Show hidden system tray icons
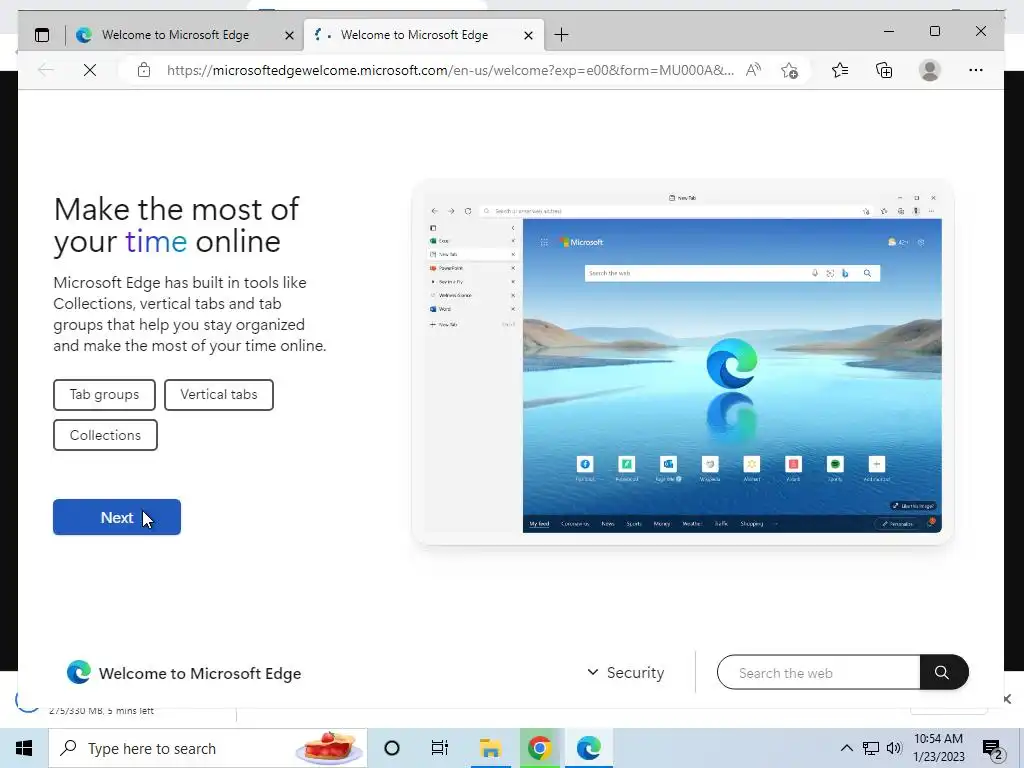 pyautogui.click(x=846, y=748)
